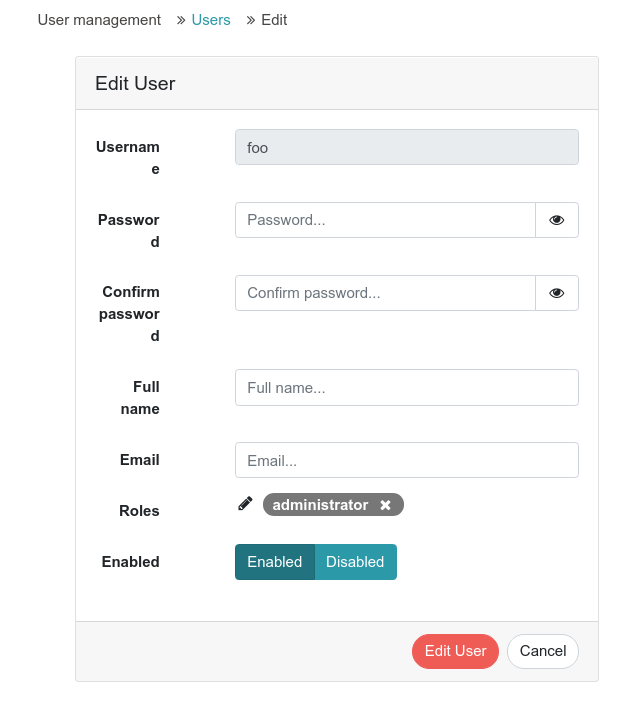Viewport: 637px width, 719px height.
Task: Submit the form with Edit User button
Action: (x=455, y=651)
